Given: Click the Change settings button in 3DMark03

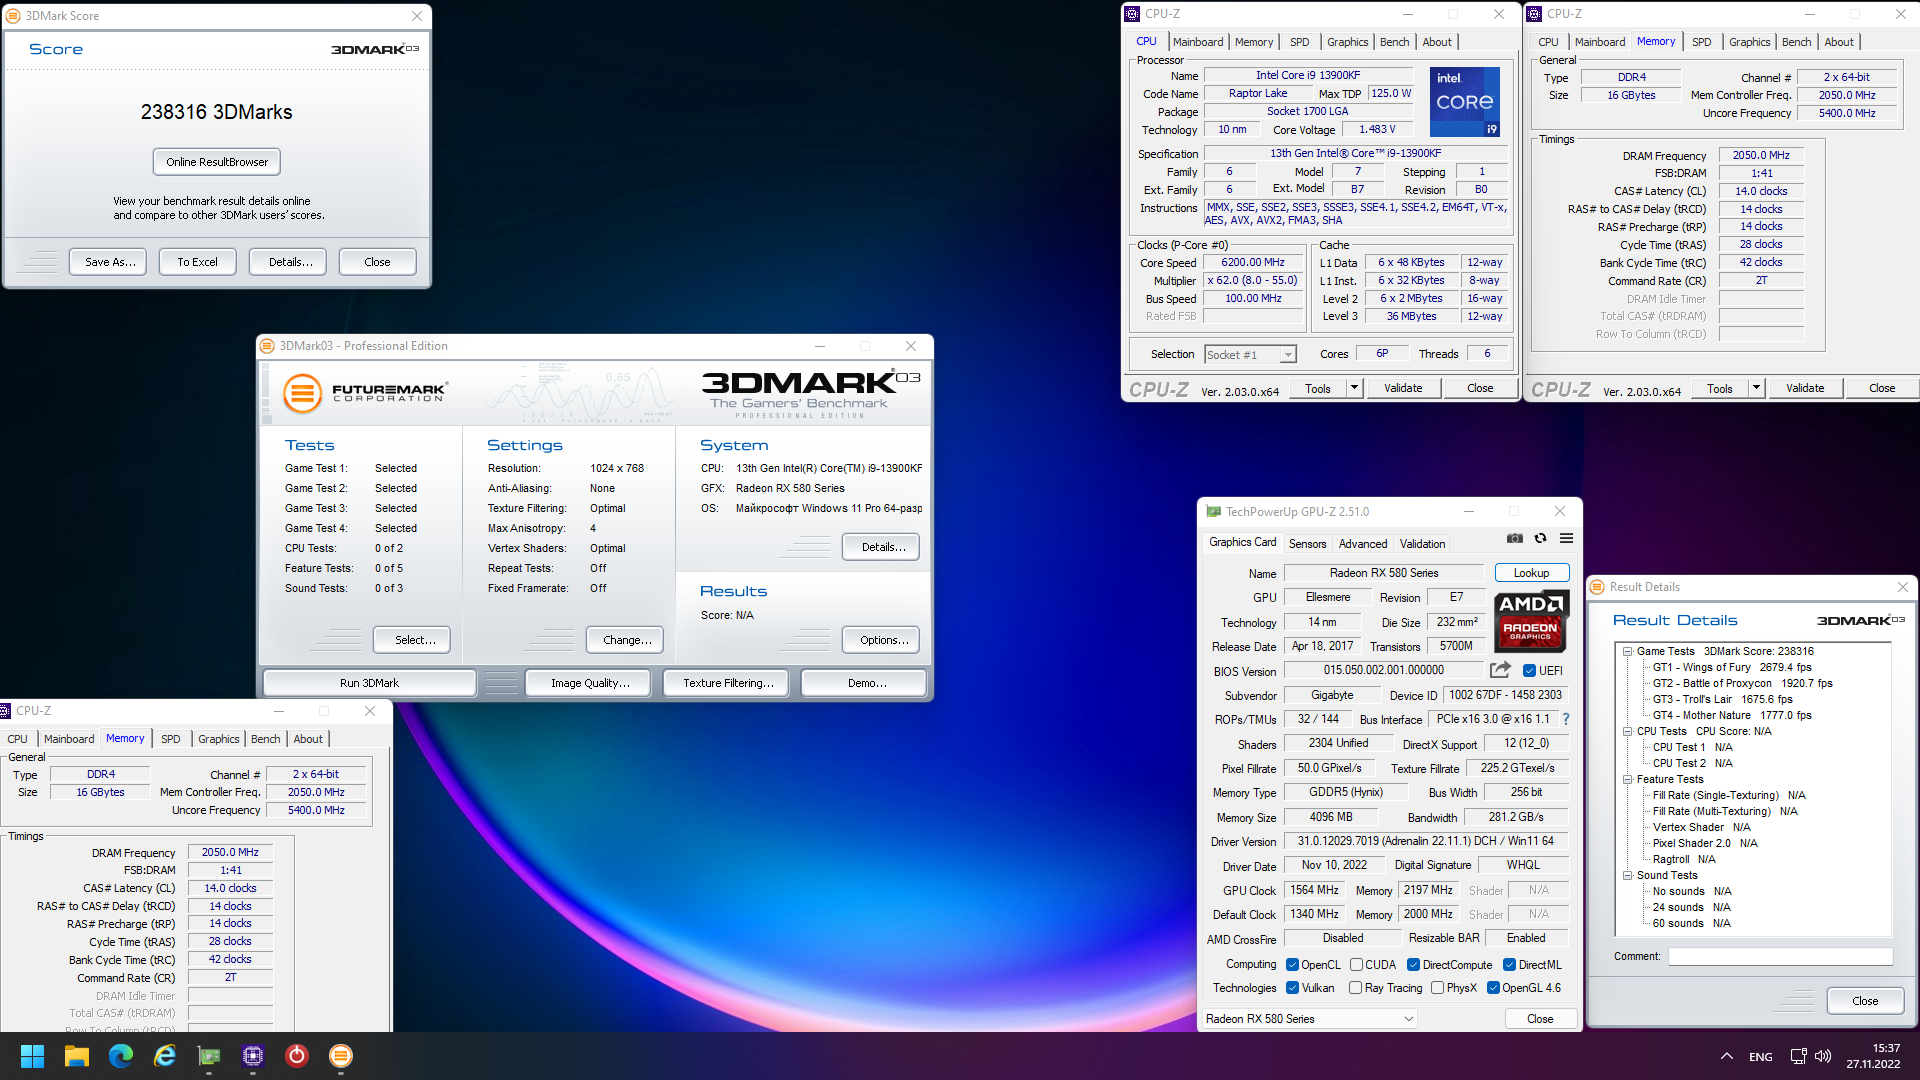Looking at the screenshot, I should pos(627,640).
